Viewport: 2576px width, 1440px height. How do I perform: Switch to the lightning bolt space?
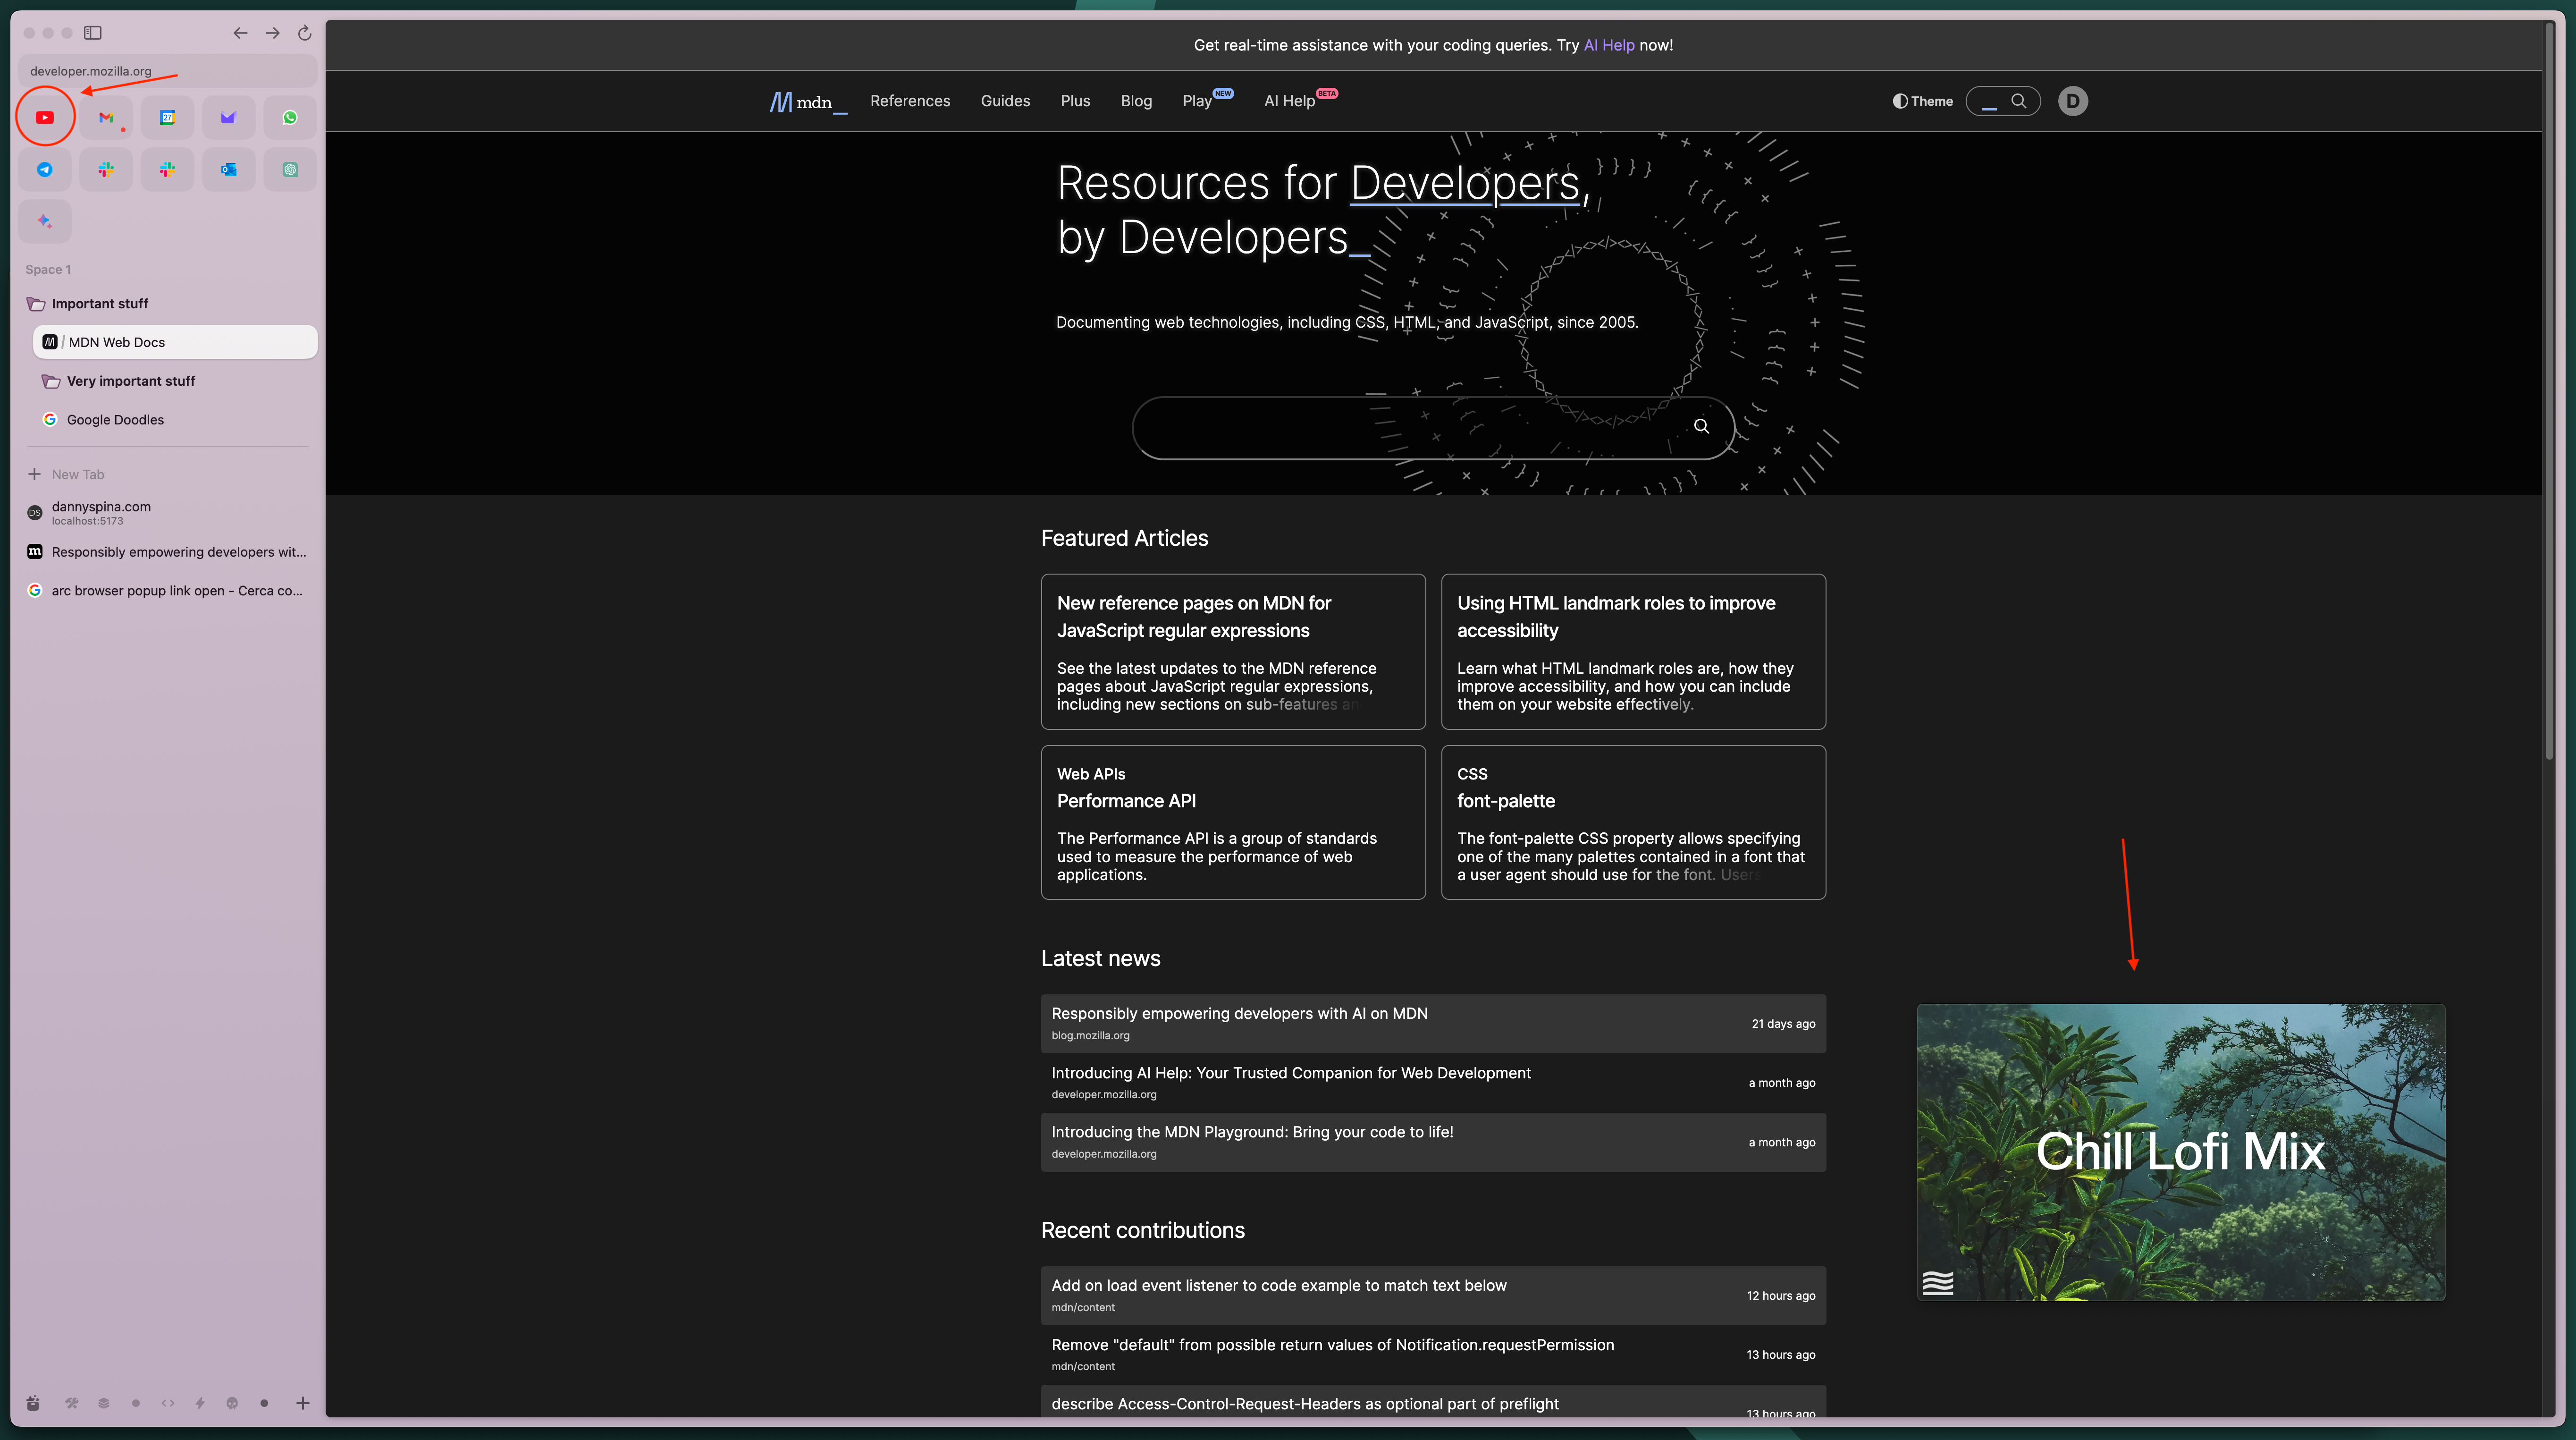pos(200,1403)
